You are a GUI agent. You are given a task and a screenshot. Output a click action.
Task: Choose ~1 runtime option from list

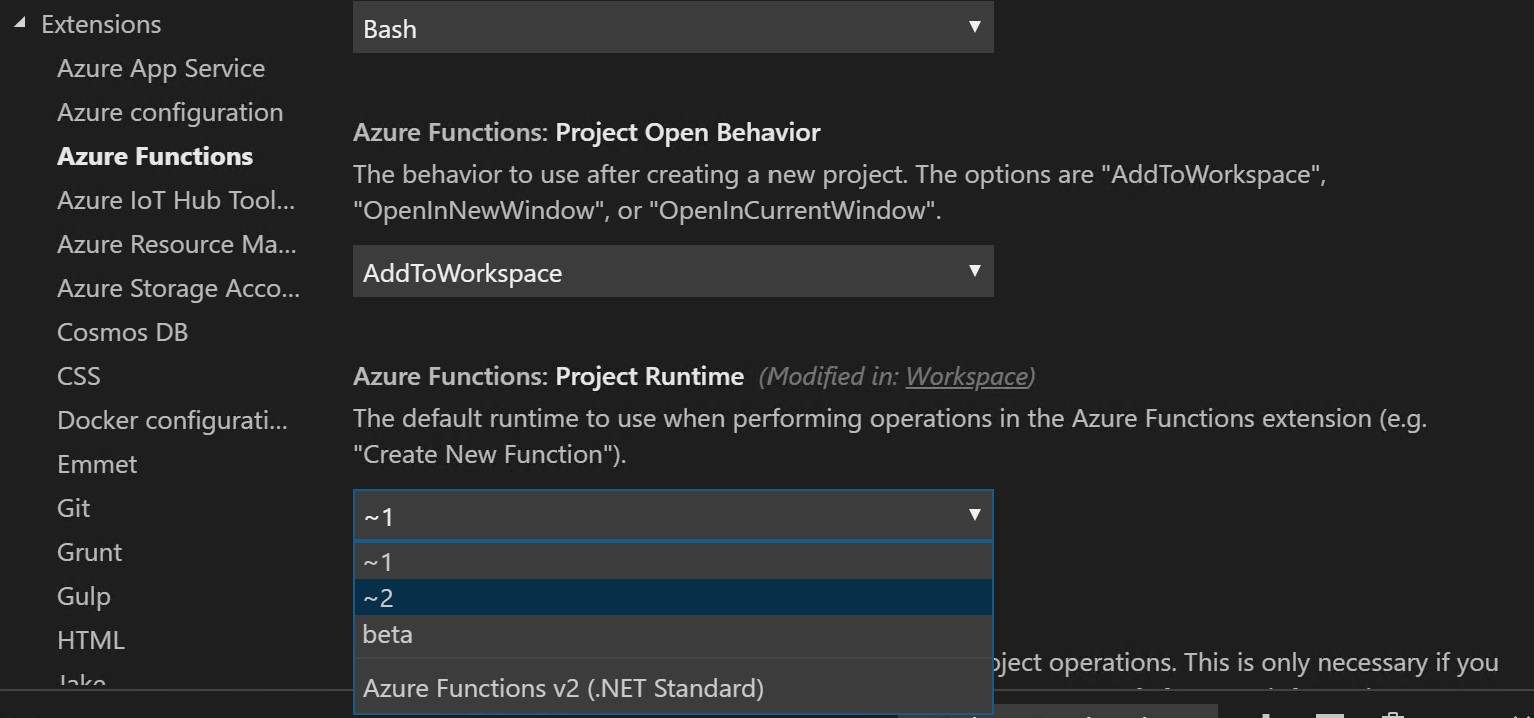[673, 561]
